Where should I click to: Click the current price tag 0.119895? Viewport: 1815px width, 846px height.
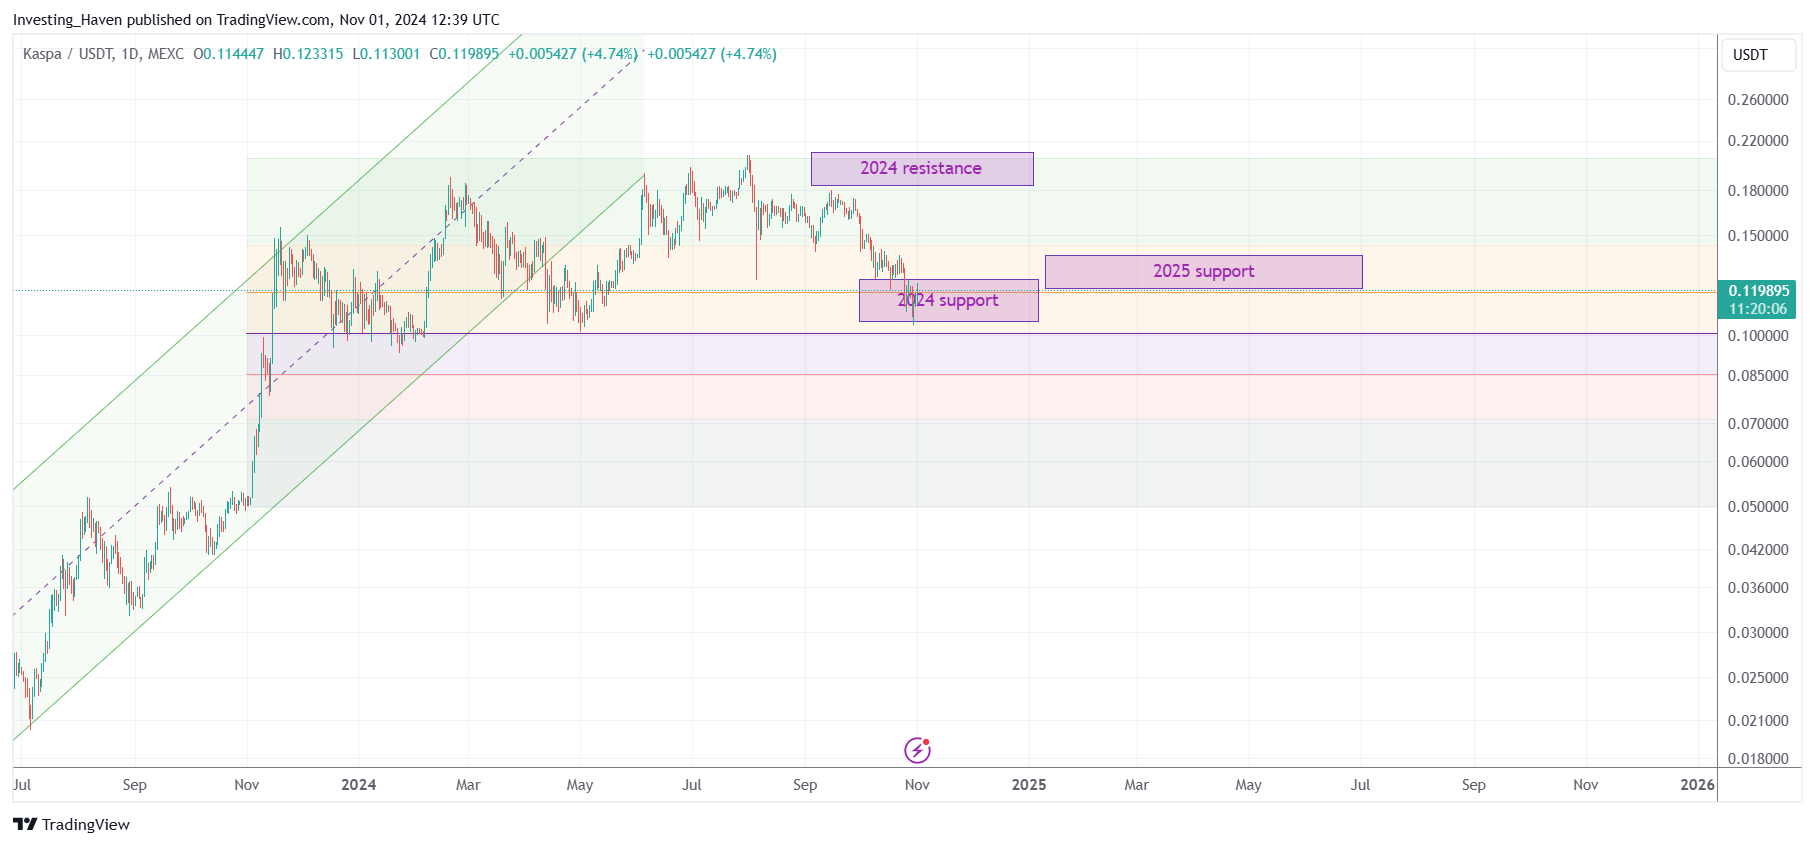coord(1758,291)
